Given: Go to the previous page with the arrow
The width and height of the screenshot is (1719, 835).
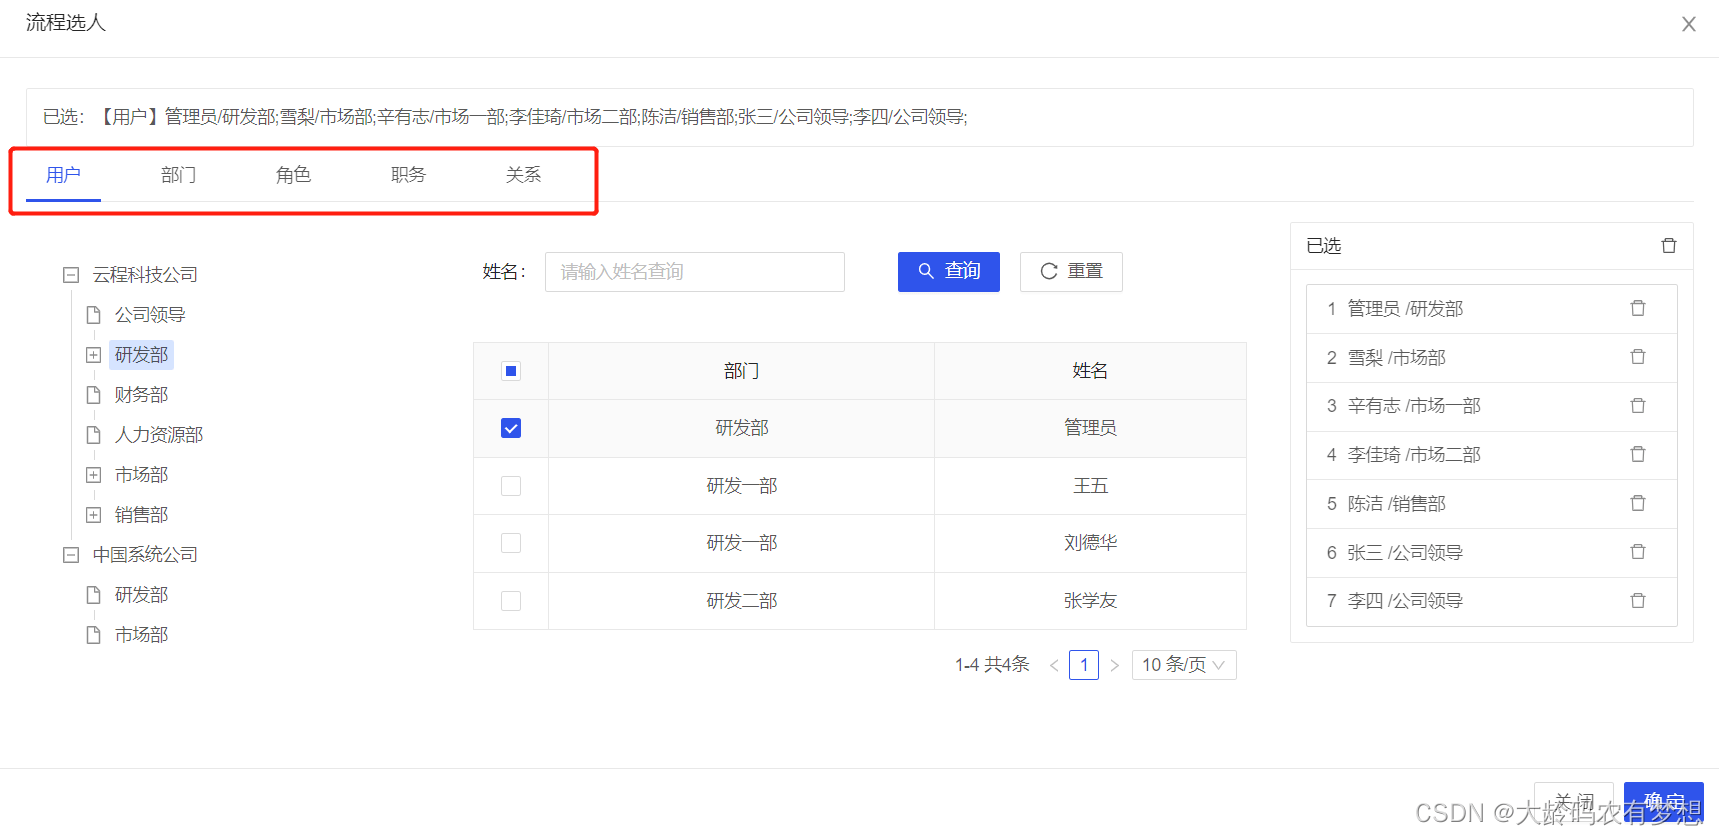Looking at the screenshot, I should pyautogui.click(x=1054, y=665).
